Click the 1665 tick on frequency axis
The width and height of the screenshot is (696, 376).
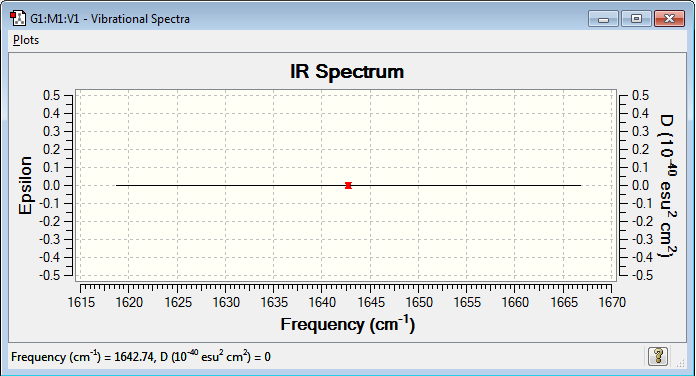click(564, 303)
